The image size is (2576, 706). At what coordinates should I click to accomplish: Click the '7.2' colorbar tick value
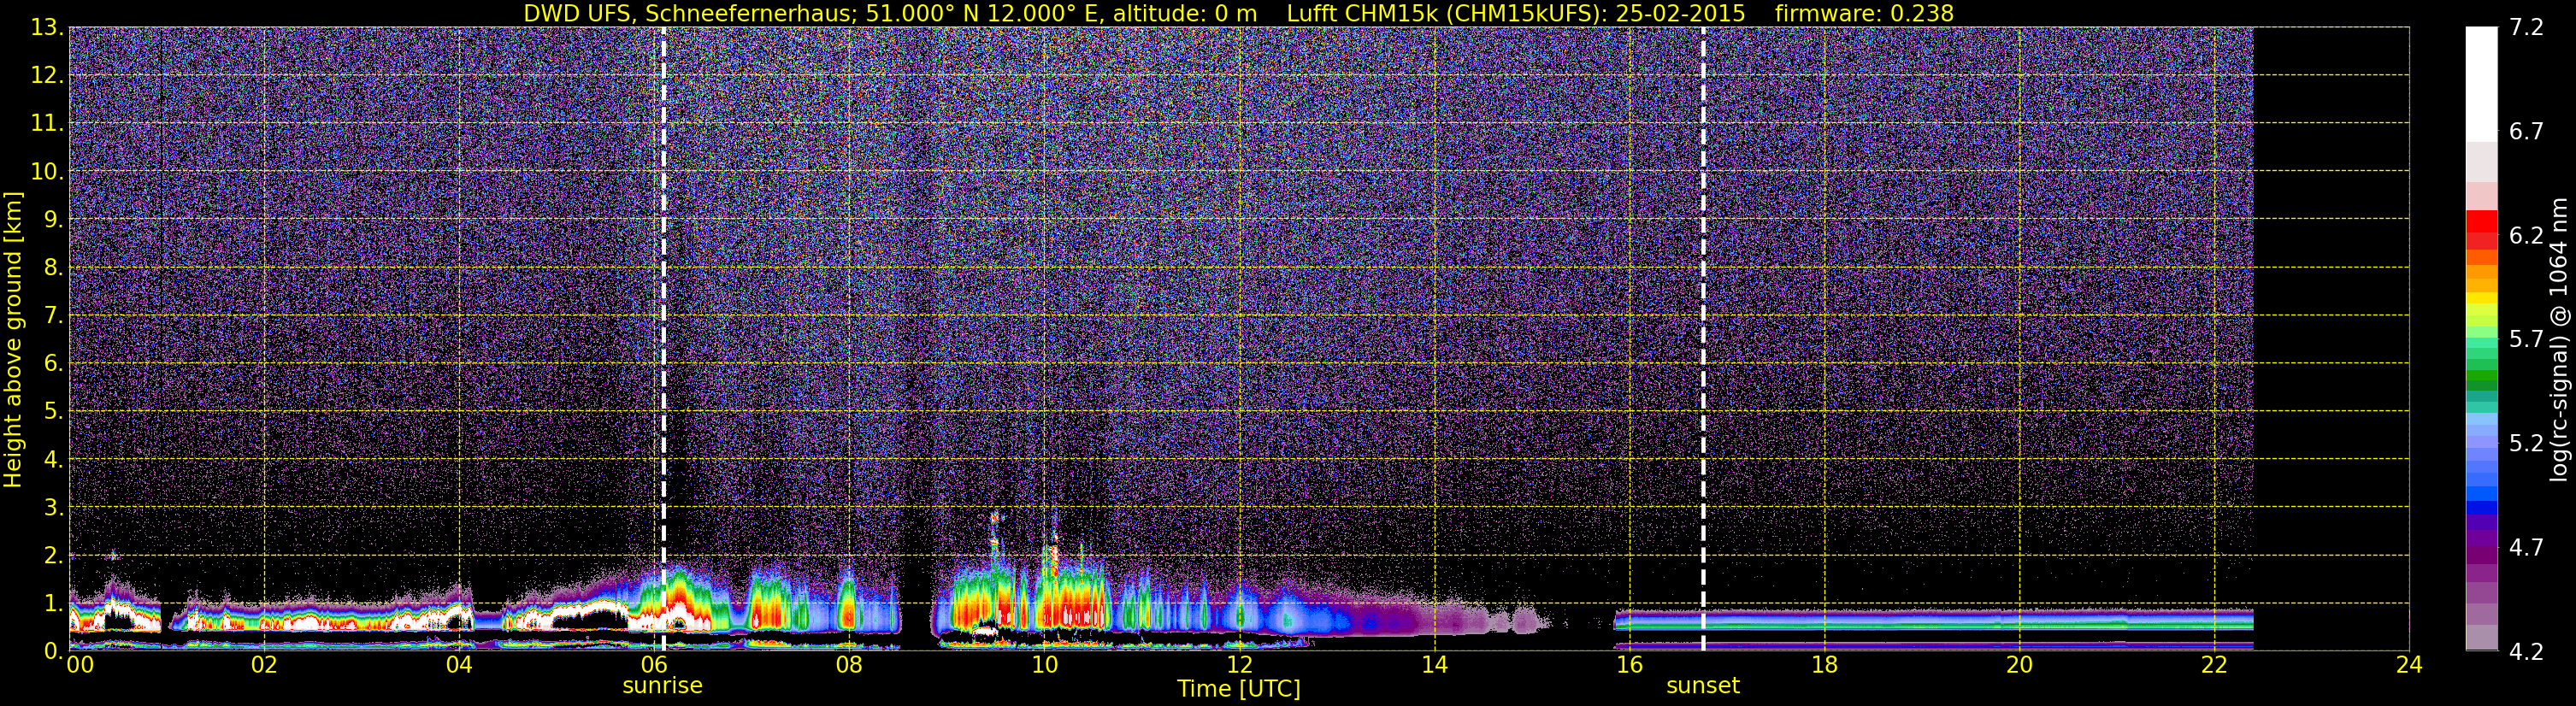2526,27
